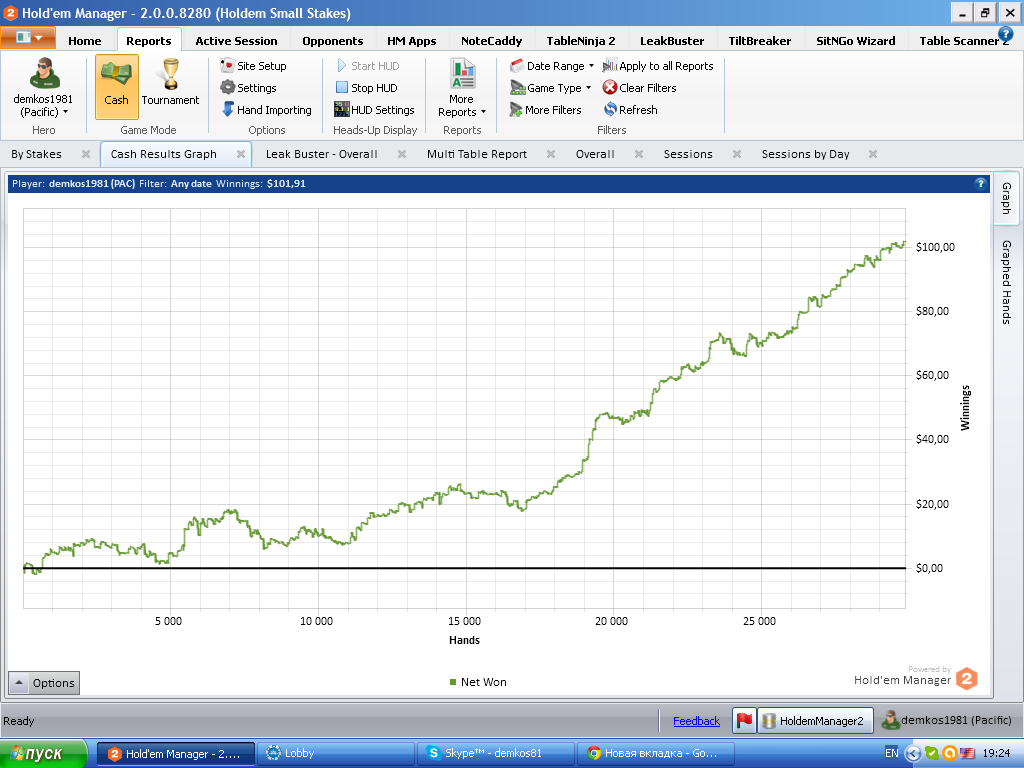The height and width of the screenshot is (768, 1024).
Task: Open the Opponents tab
Action: click(332, 40)
